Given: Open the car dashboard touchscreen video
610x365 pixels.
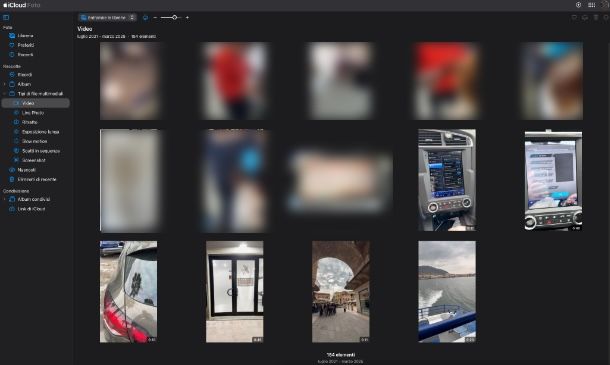Looking at the screenshot, I should pyautogui.click(x=447, y=180).
